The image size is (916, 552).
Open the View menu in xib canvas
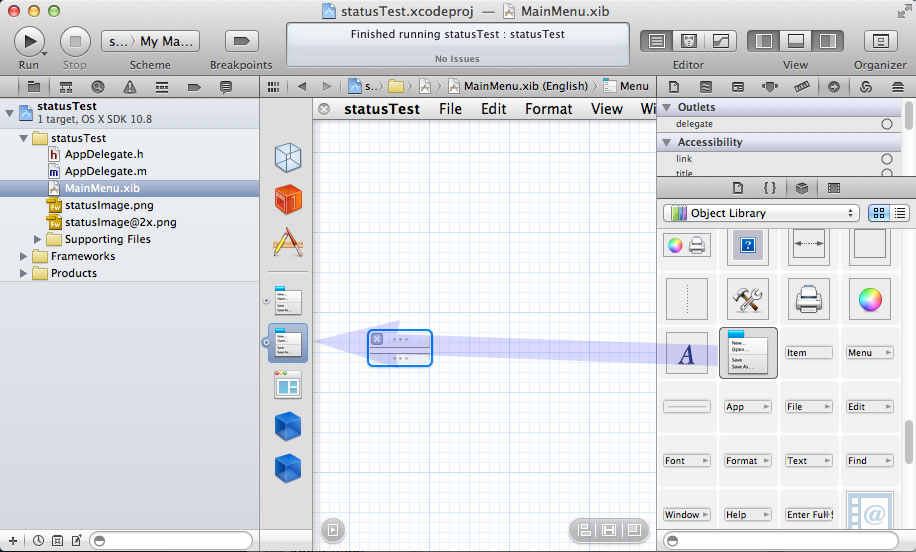[607, 109]
